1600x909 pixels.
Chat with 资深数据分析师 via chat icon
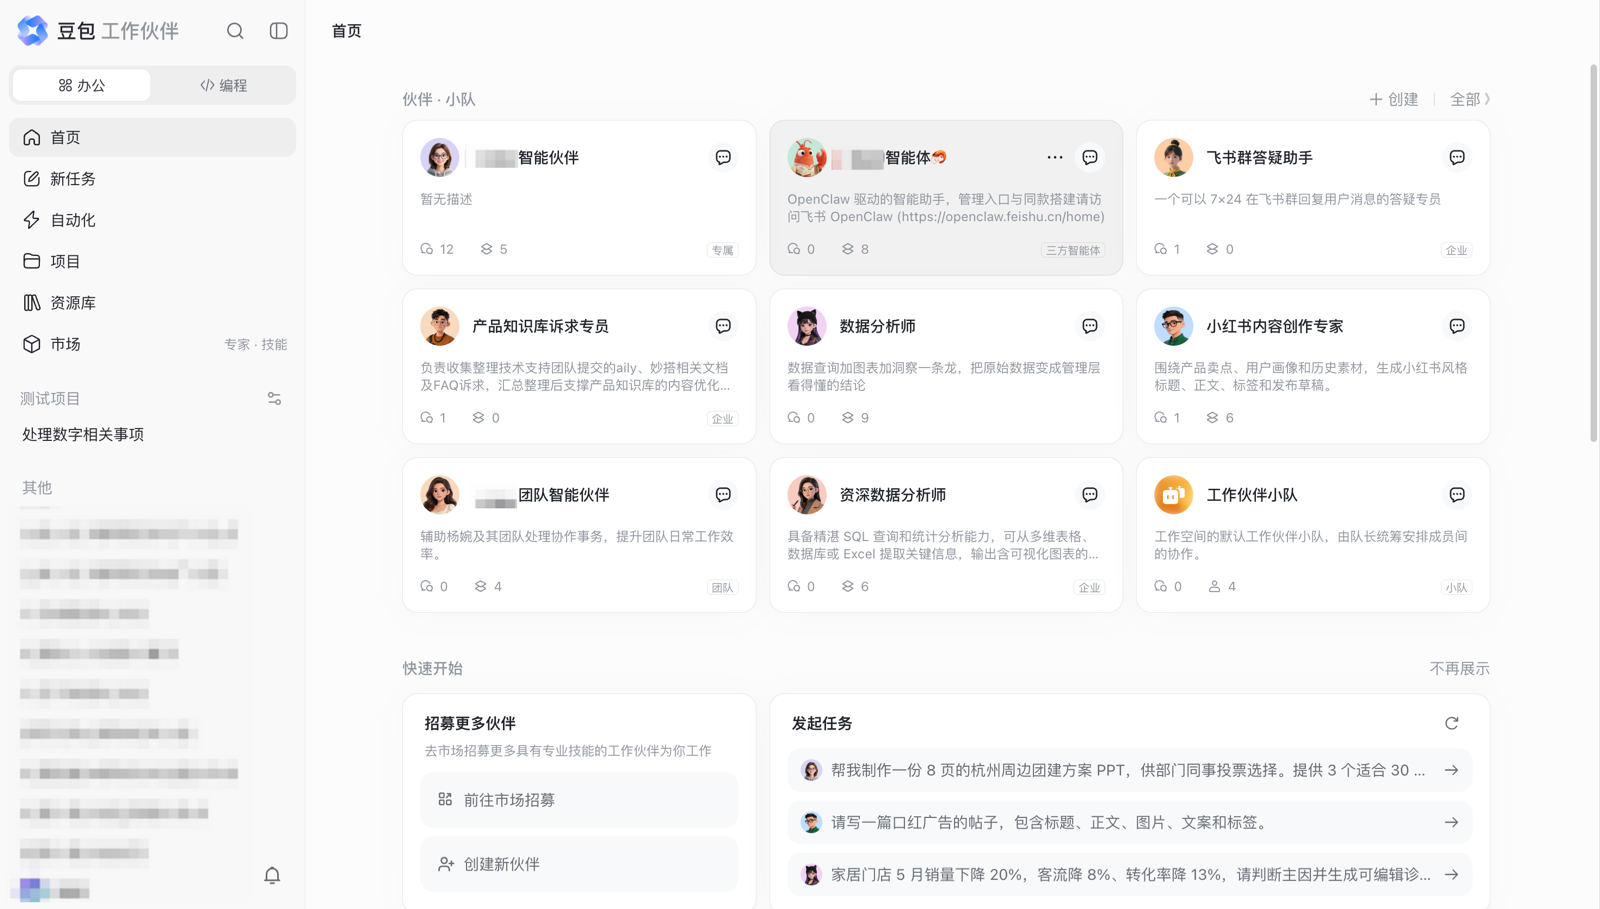tap(1090, 495)
